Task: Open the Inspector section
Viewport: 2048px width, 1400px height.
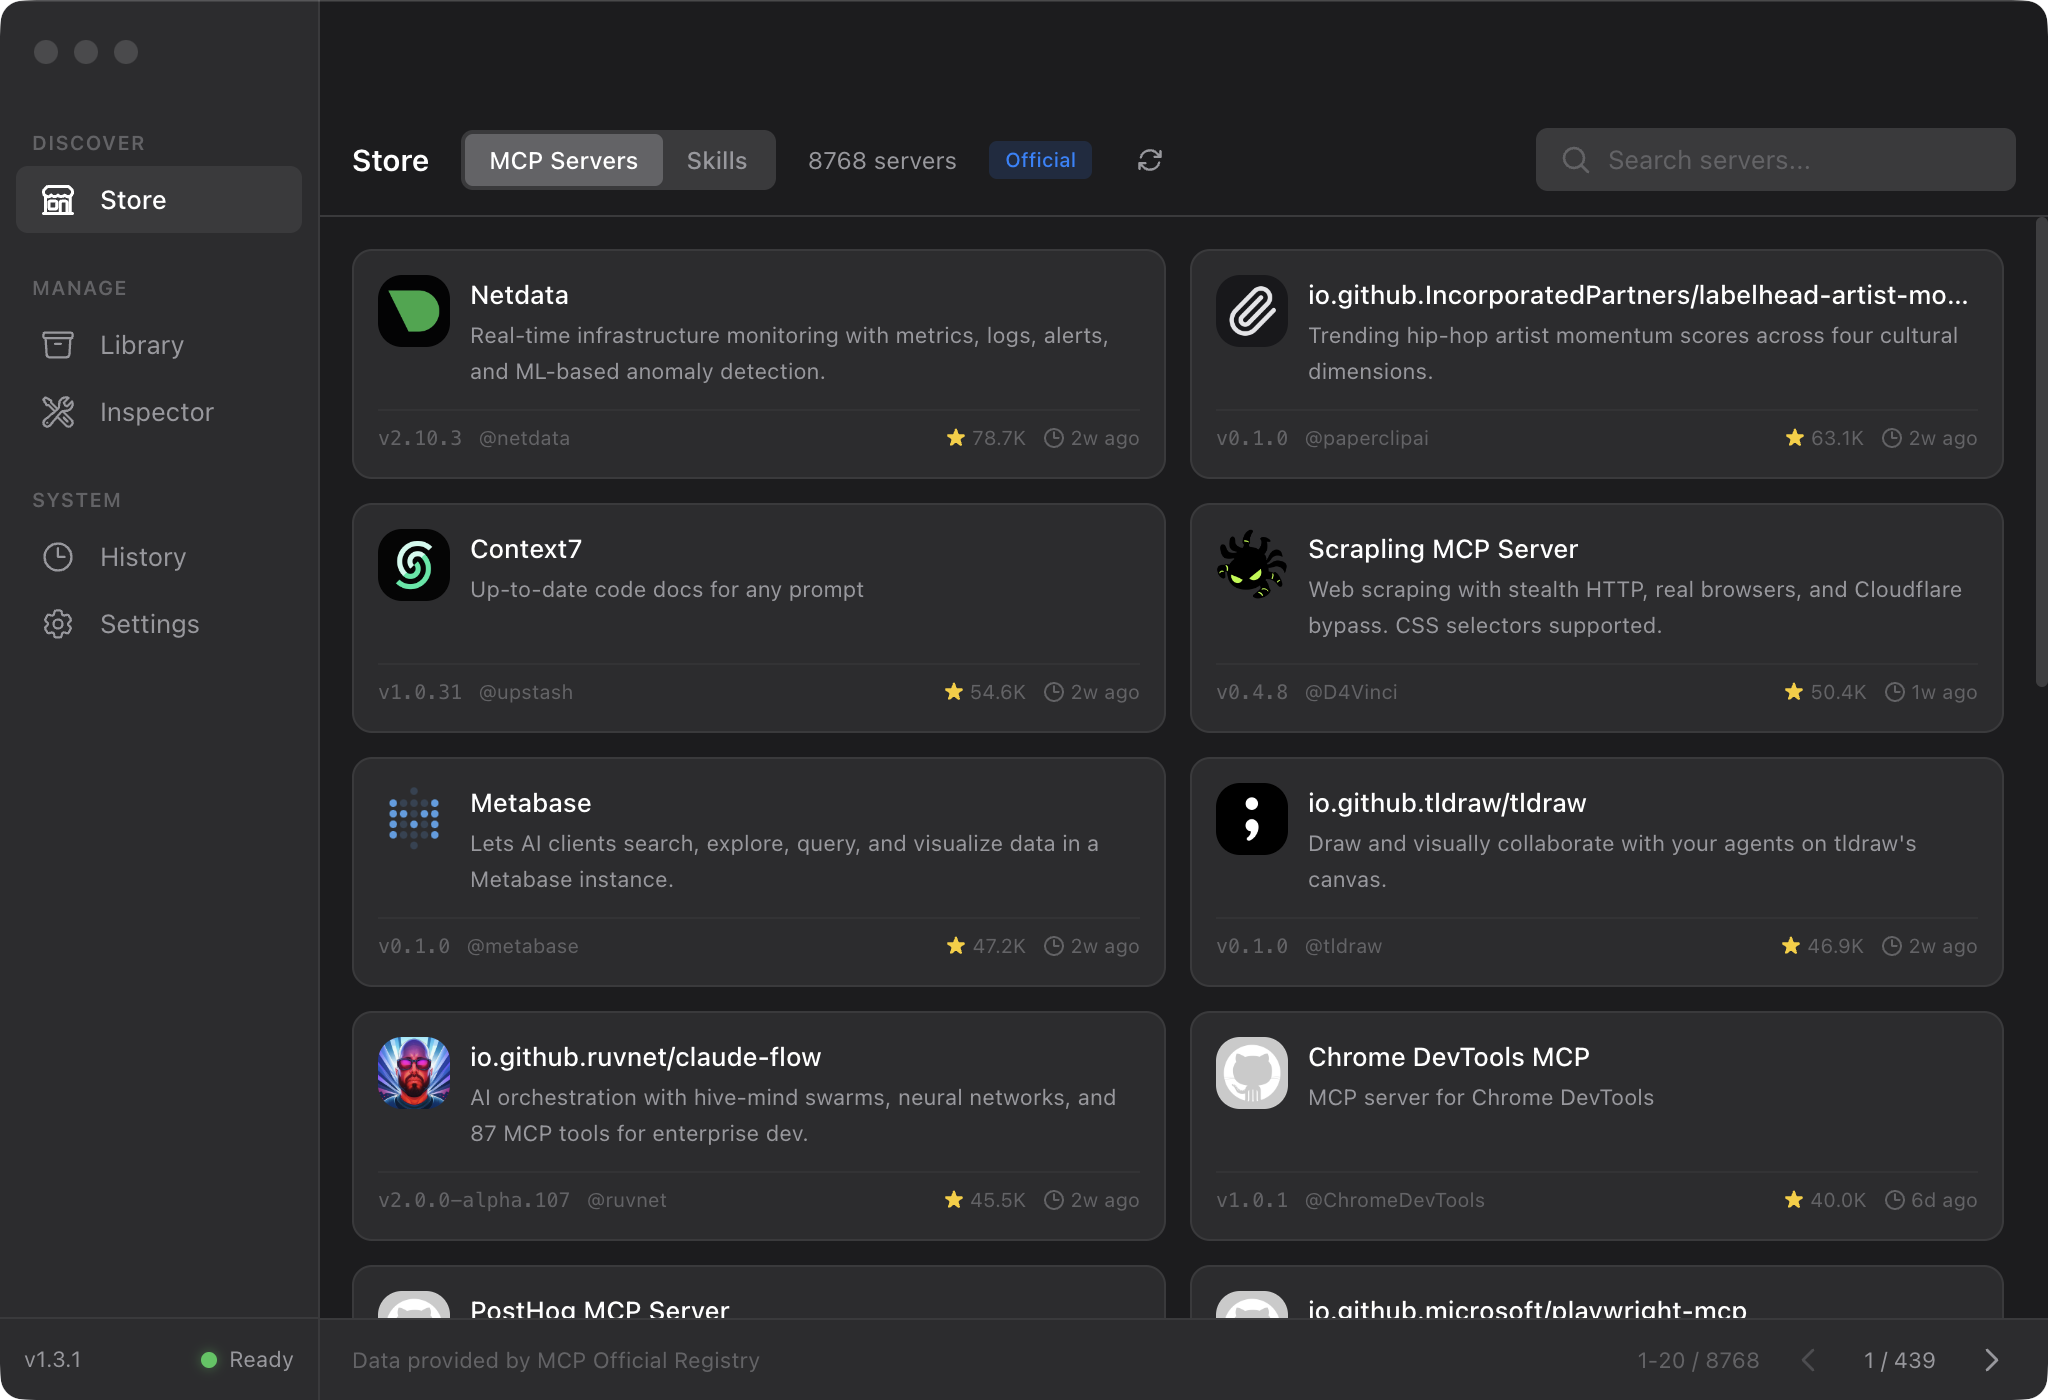Action: coord(159,412)
